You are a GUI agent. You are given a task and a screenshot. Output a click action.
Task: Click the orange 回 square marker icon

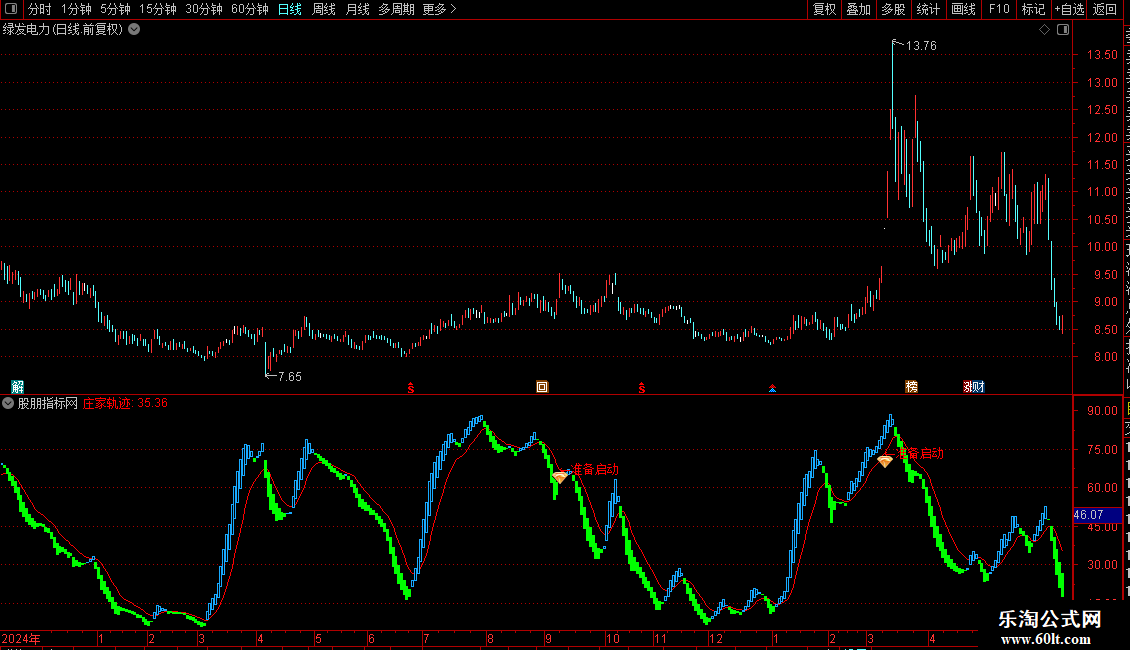tap(542, 387)
